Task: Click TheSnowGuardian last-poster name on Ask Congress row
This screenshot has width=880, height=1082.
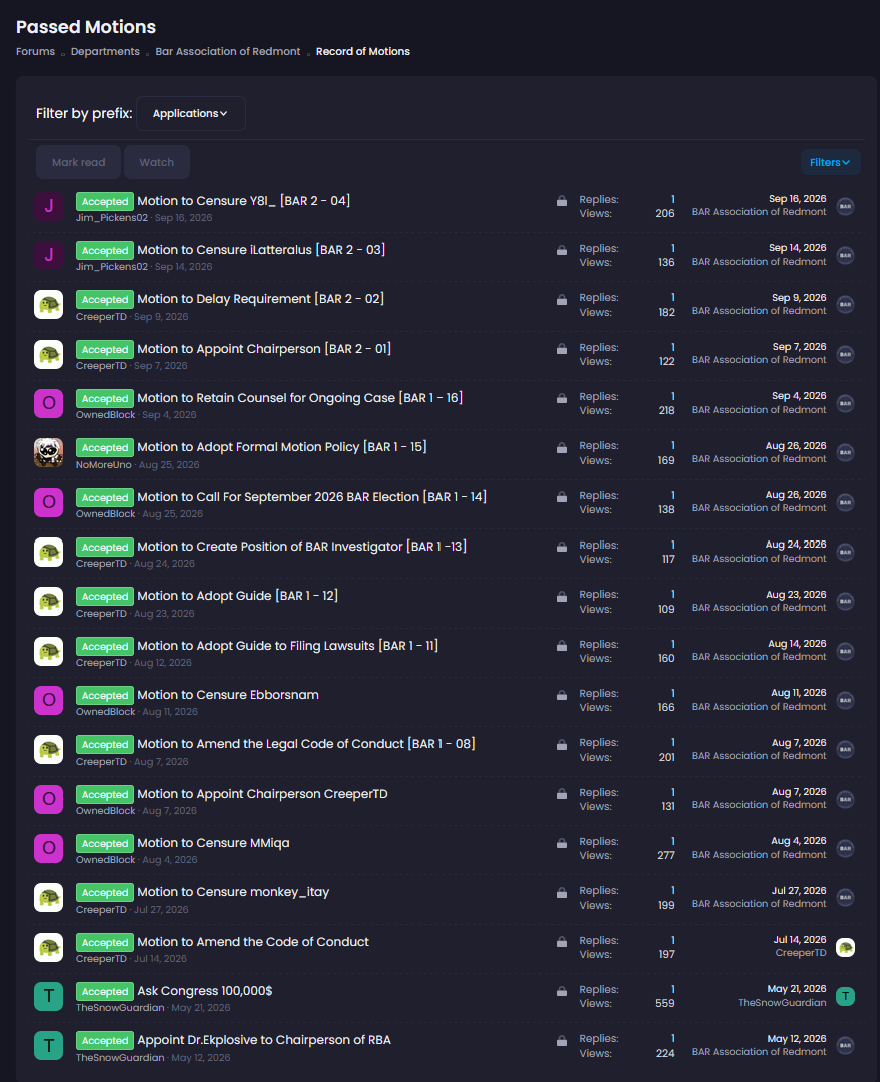Action: 782,1003
